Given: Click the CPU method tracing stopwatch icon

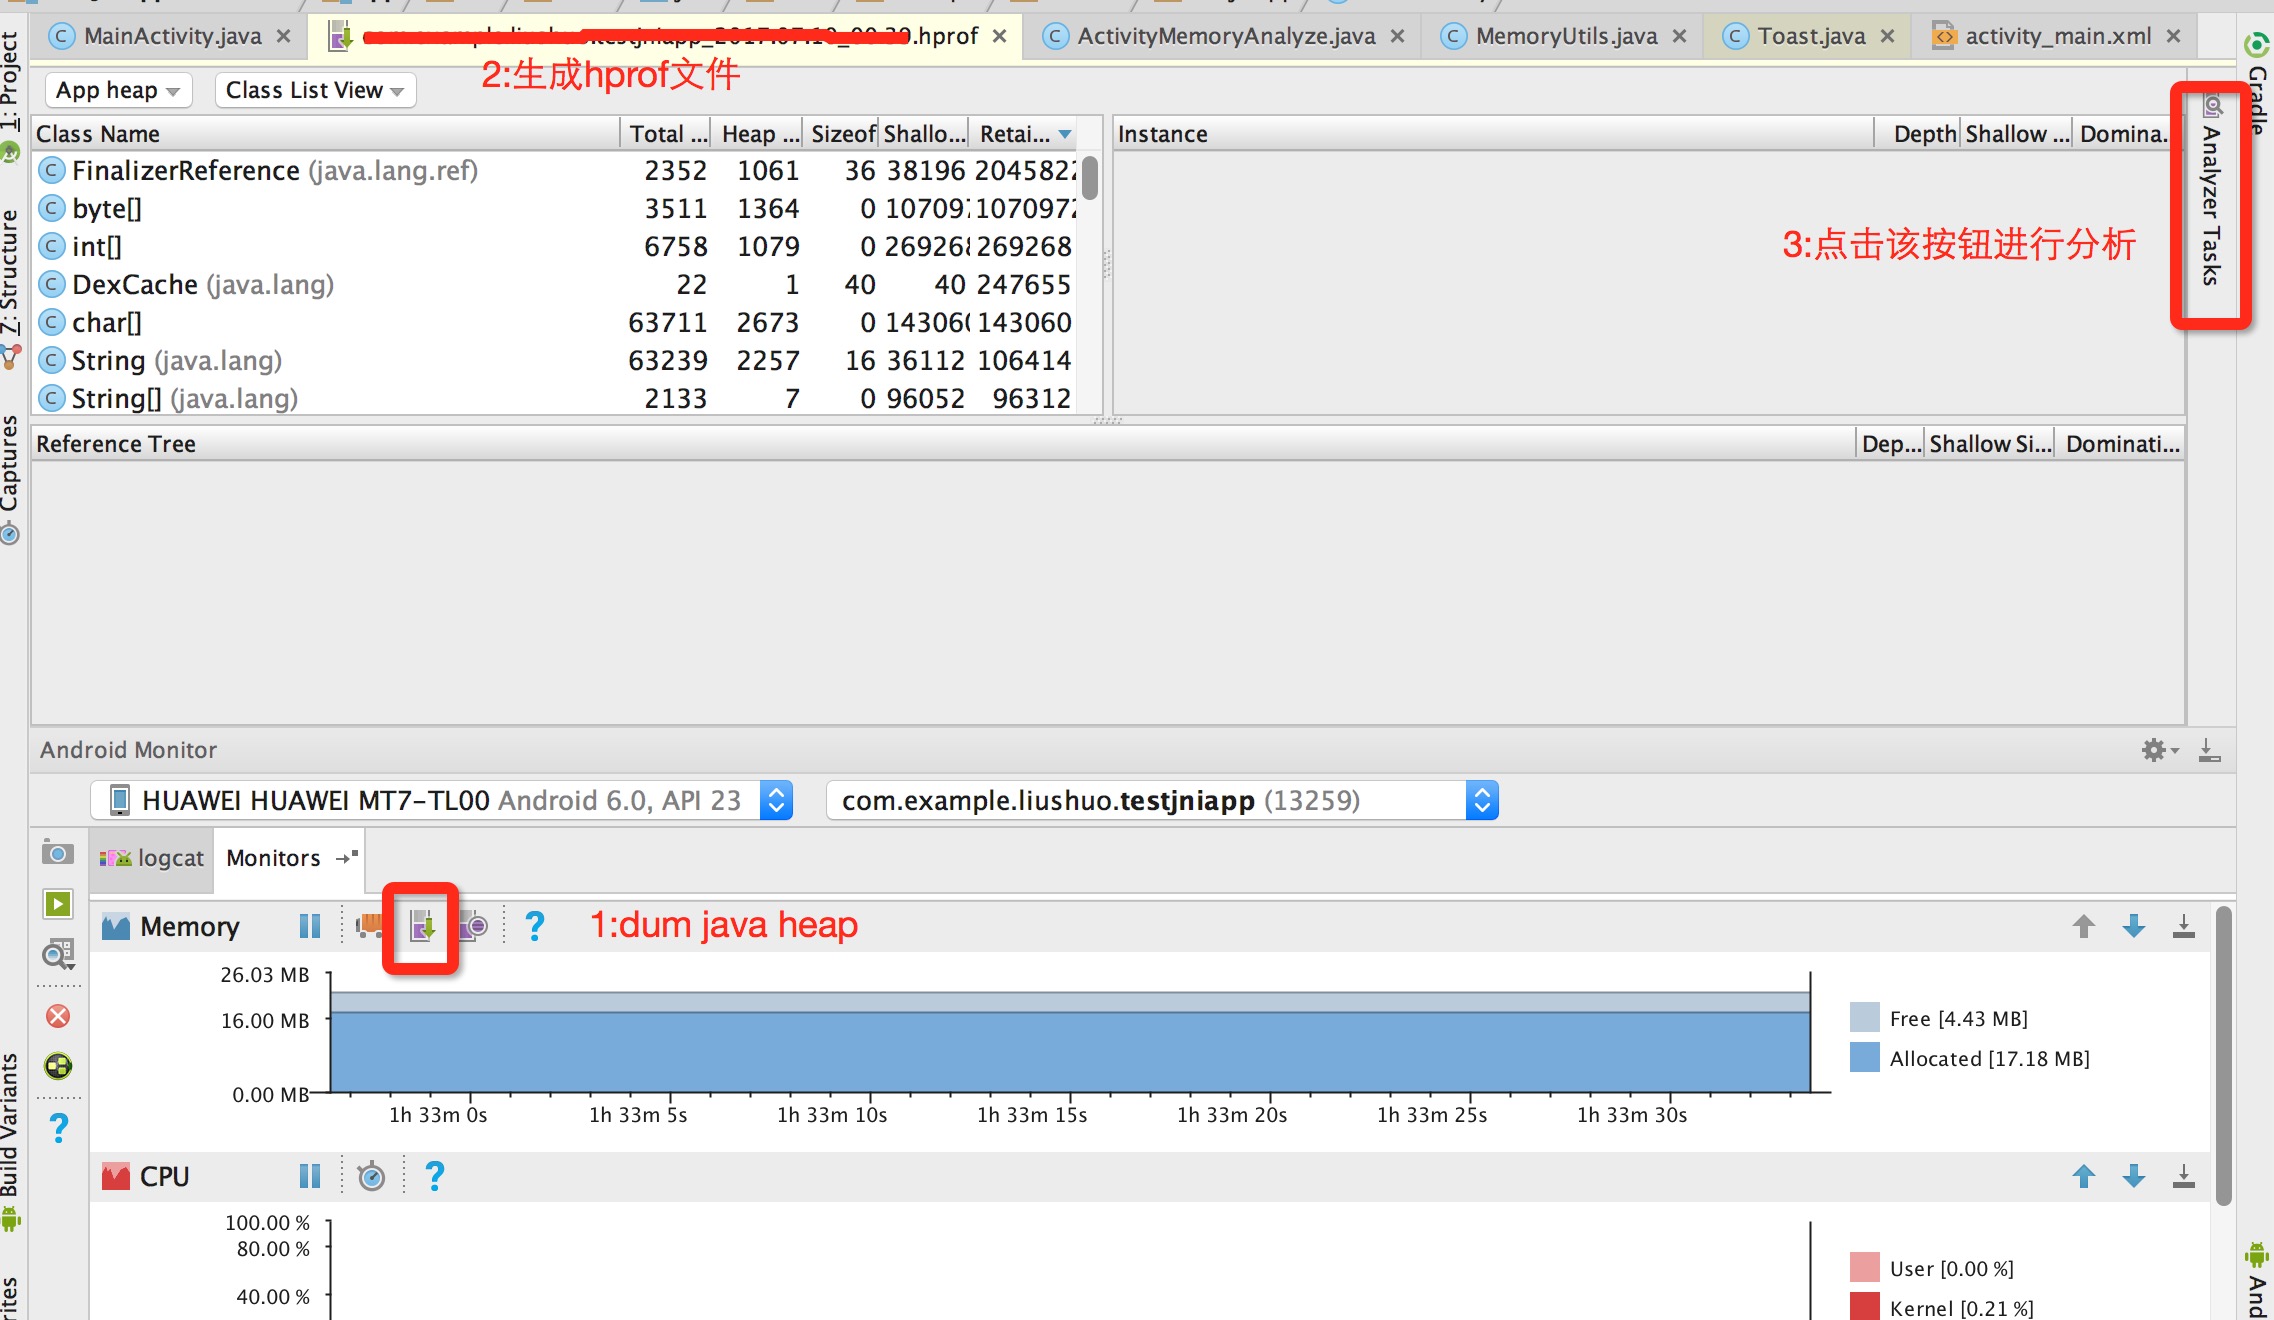Looking at the screenshot, I should click(x=371, y=1176).
